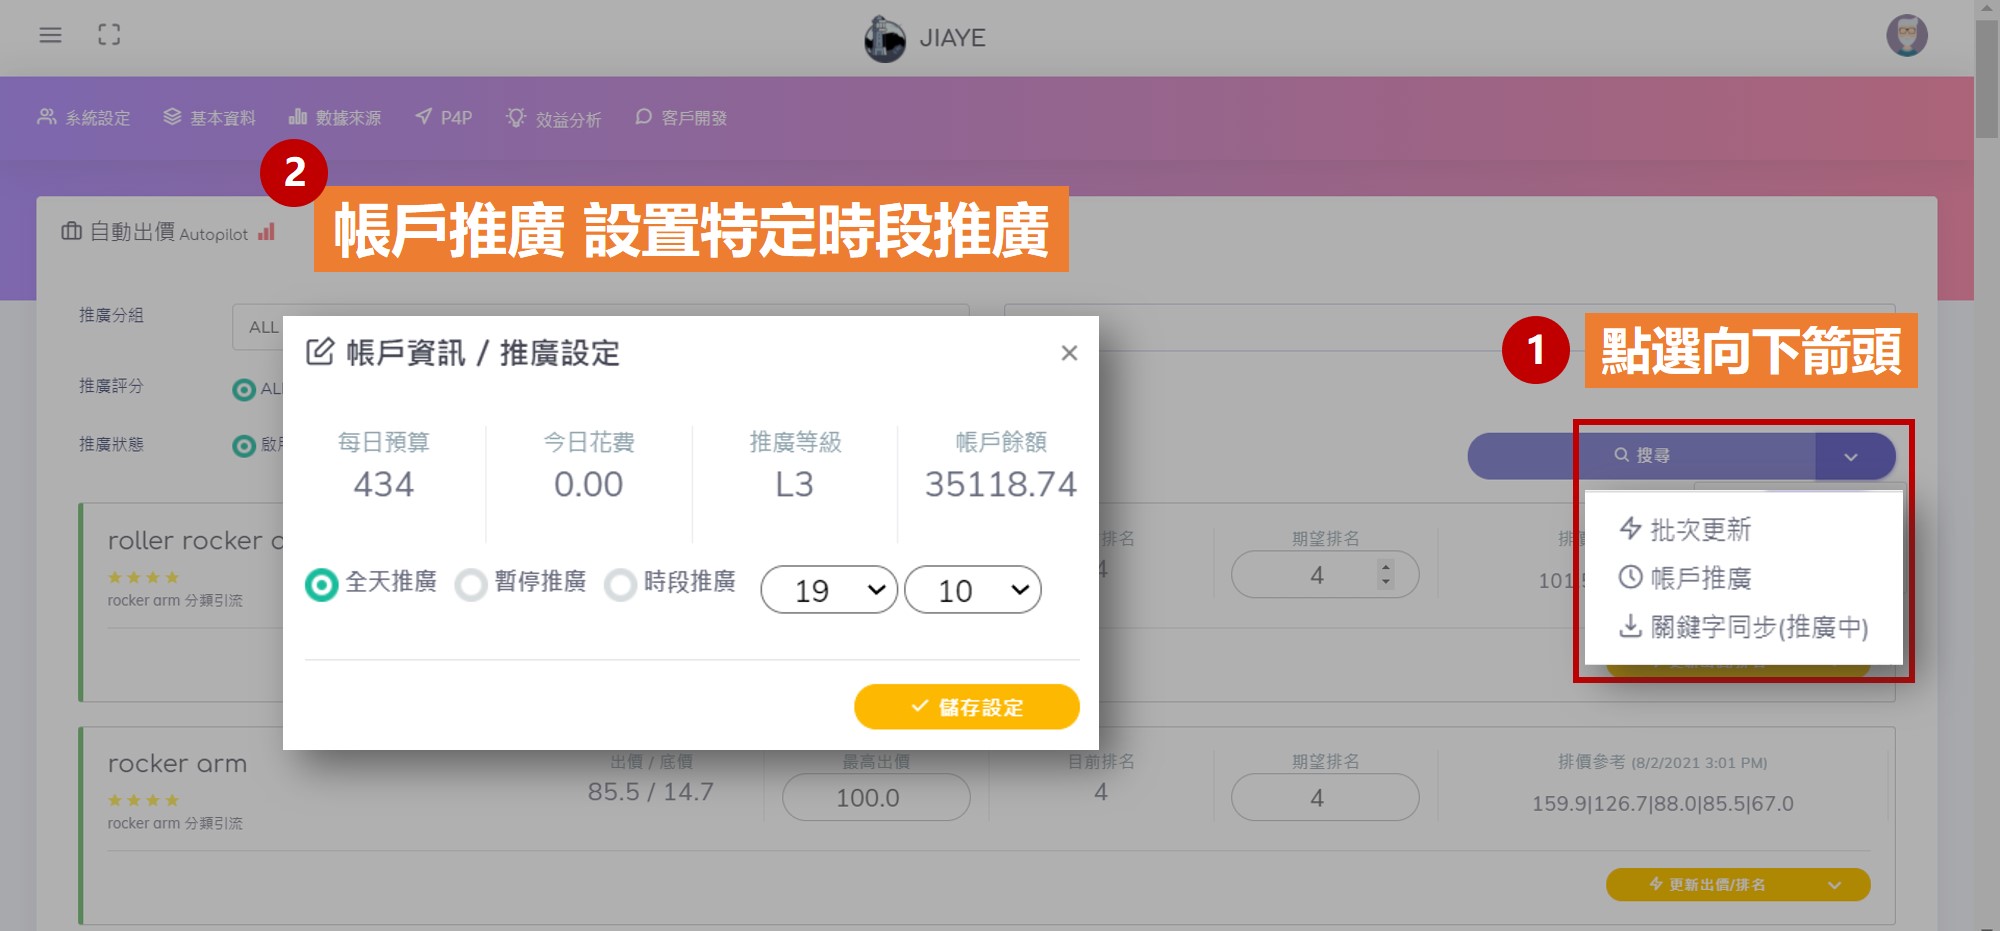Select the 全天推廣 radio option
The width and height of the screenshot is (2000, 931).
pos(322,584)
